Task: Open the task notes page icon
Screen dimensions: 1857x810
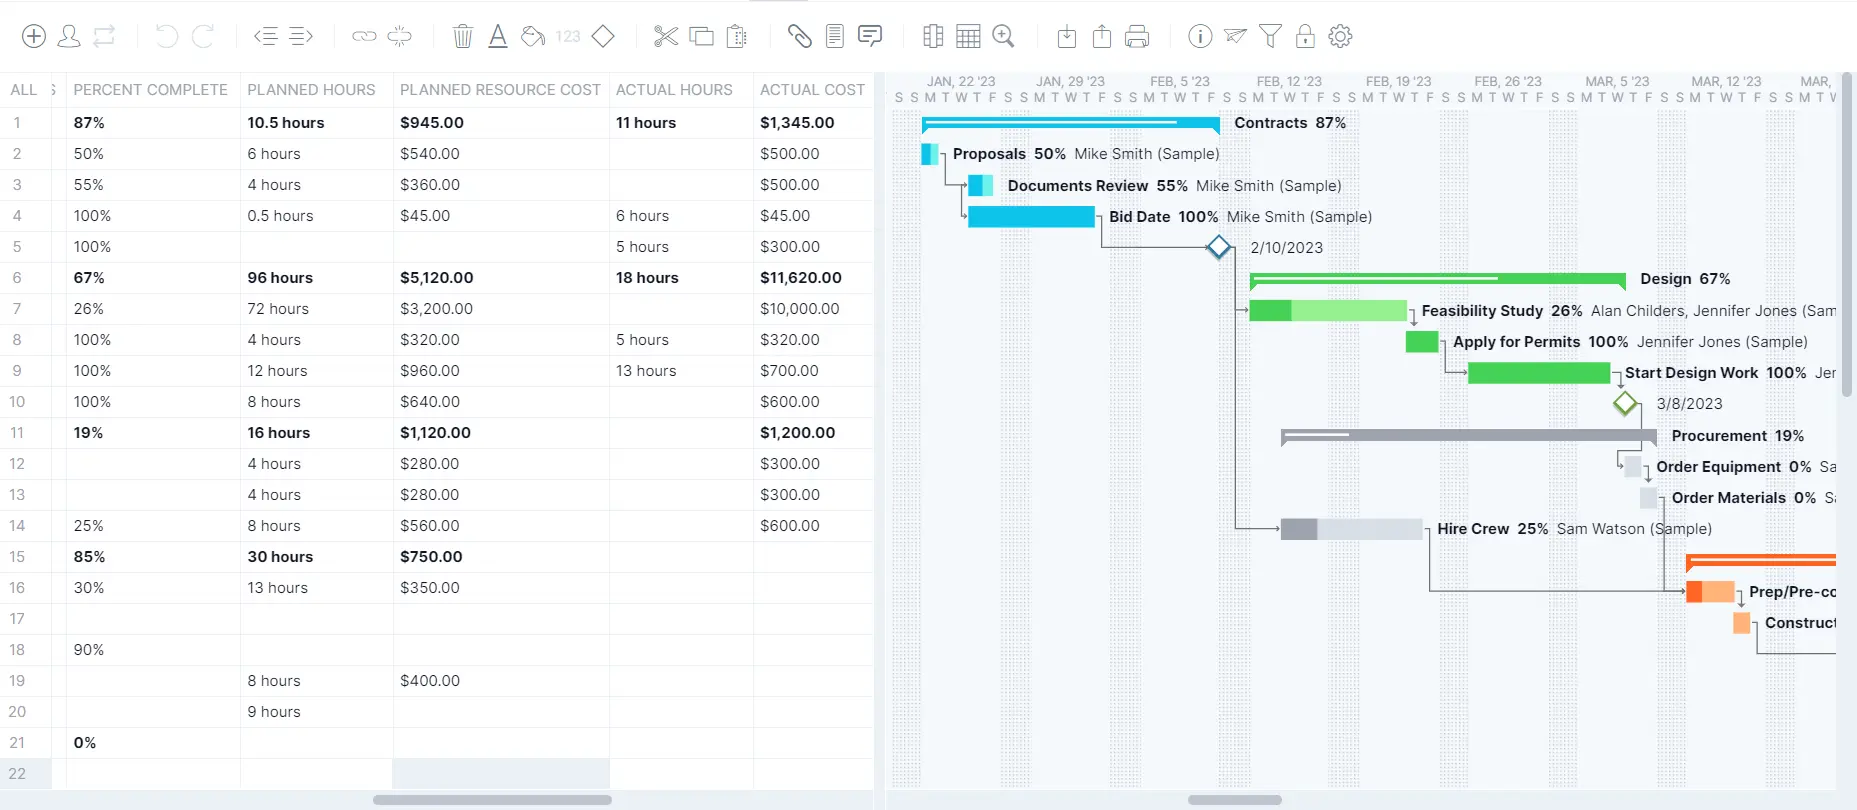Action: [835, 37]
